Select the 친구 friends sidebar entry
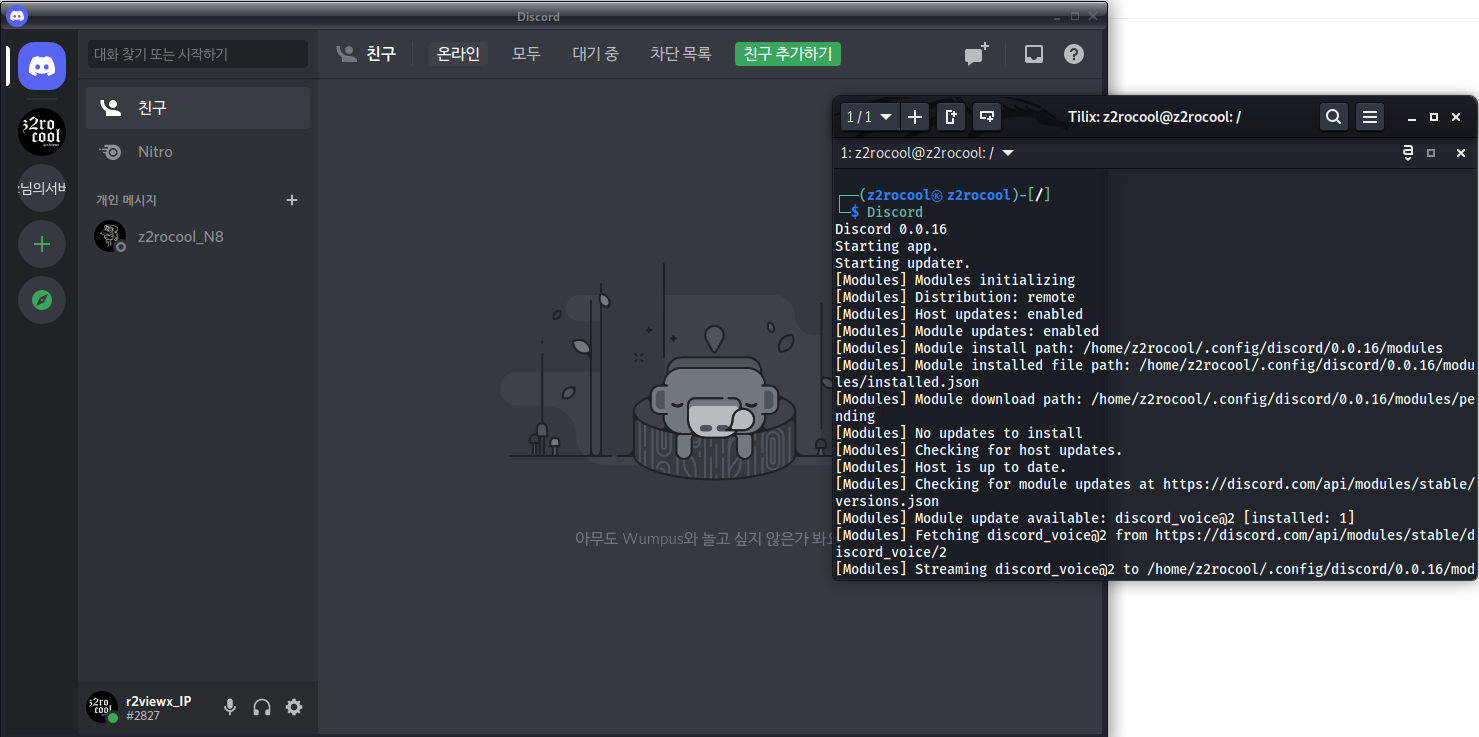The width and height of the screenshot is (1479, 737). tap(198, 108)
